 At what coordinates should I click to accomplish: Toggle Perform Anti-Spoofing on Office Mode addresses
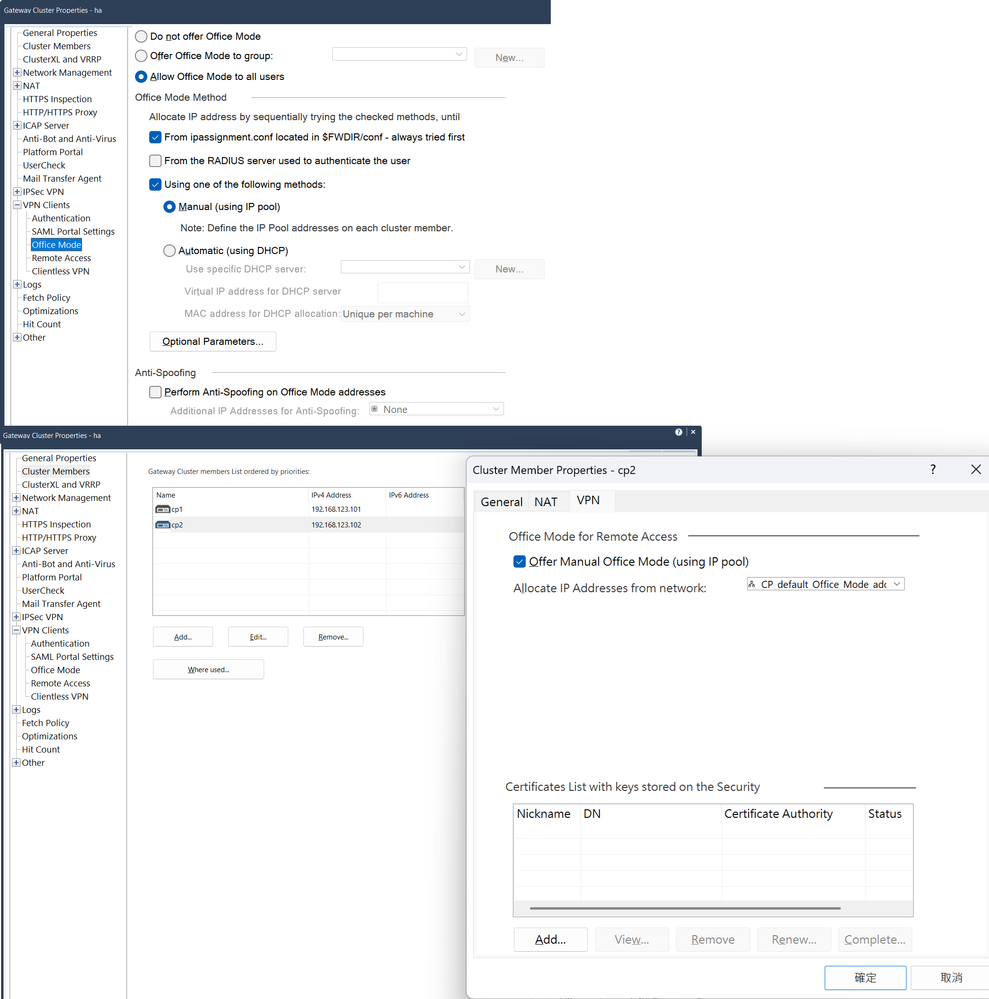coord(155,392)
